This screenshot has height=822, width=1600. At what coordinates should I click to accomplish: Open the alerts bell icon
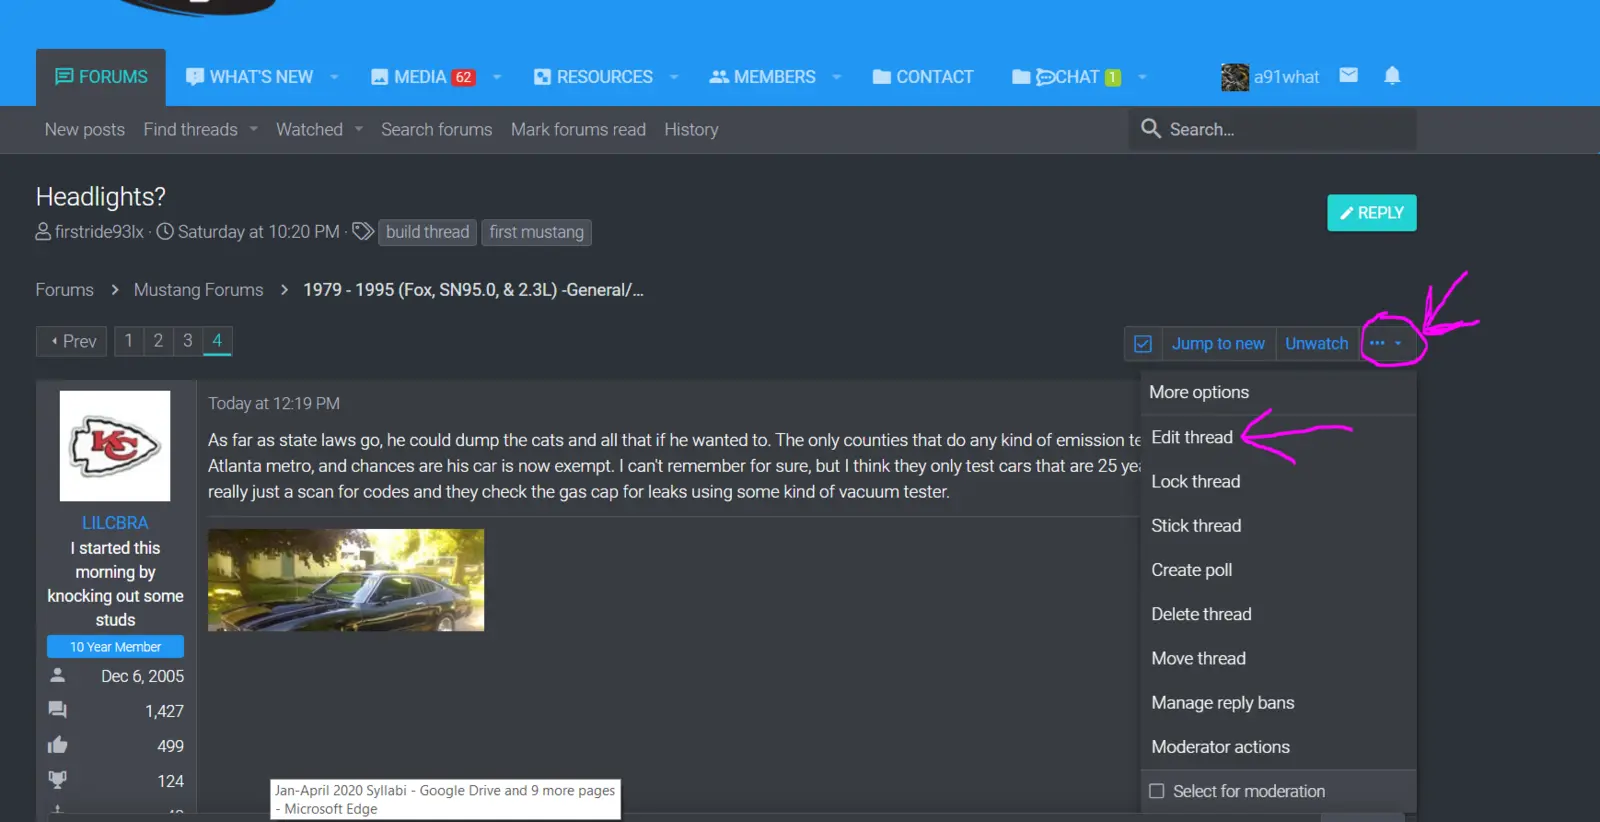1392,75
